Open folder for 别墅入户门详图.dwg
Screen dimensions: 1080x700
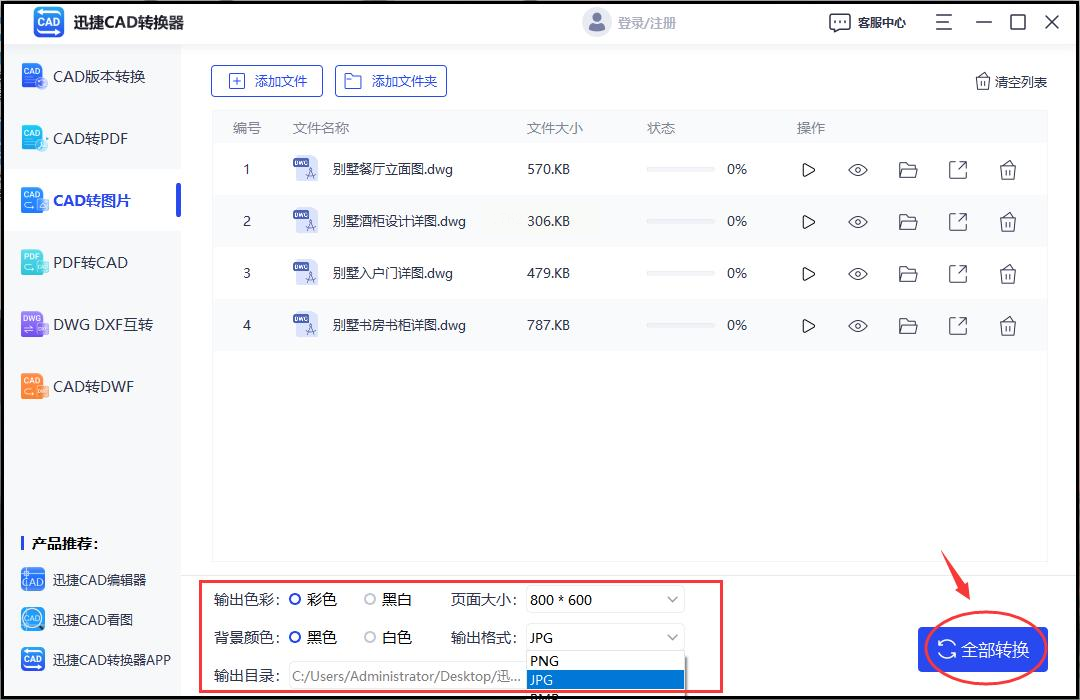click(x=908, y=274)
